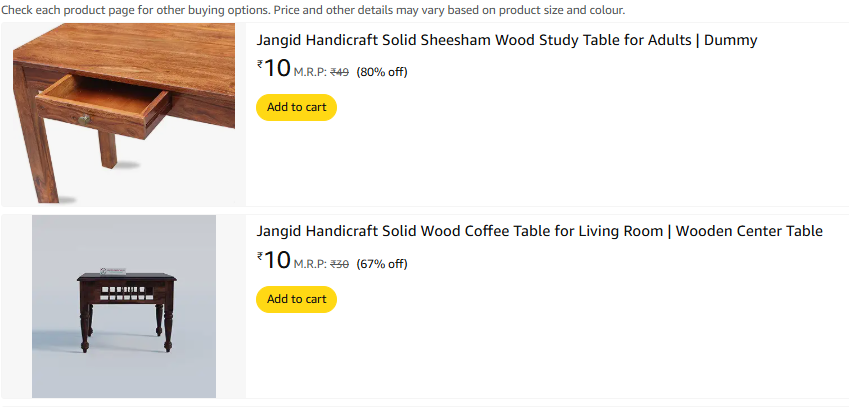Click the buying options notice text at top

313,10
